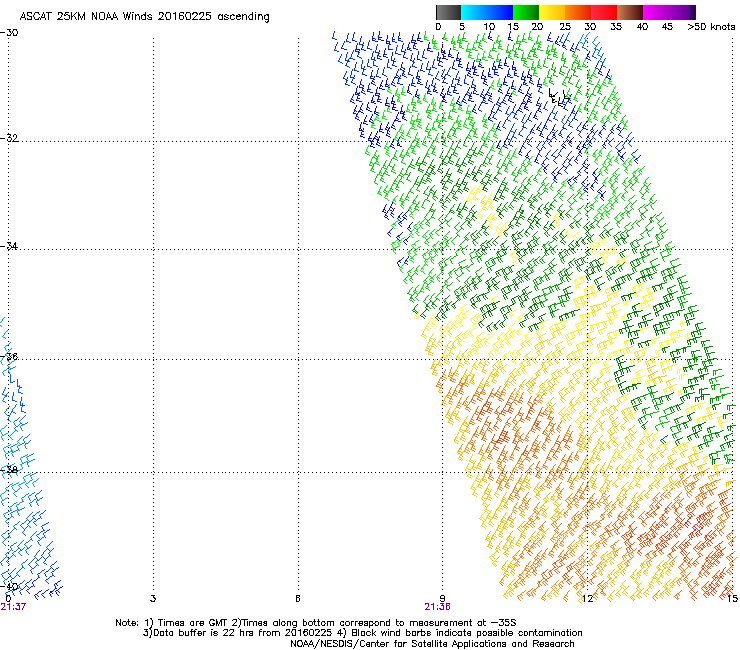Click the cyan 5-10 knots legend segment
The width and height of the screenshot is (740, 650).
click(473, 12)
